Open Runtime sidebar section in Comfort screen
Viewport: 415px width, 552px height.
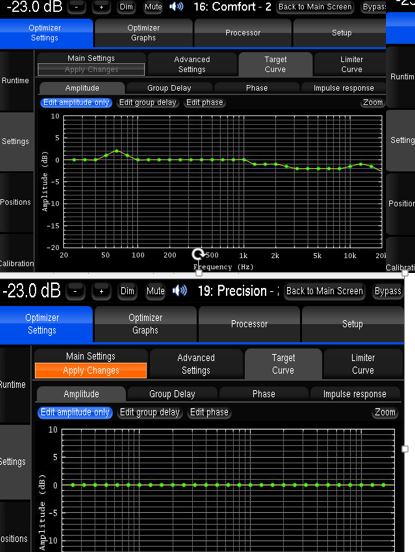[16, 81]
